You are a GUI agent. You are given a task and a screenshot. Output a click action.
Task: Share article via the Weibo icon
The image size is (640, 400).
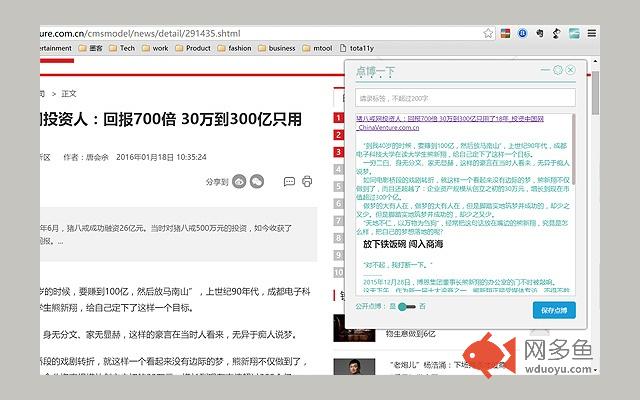pos(239,181)
